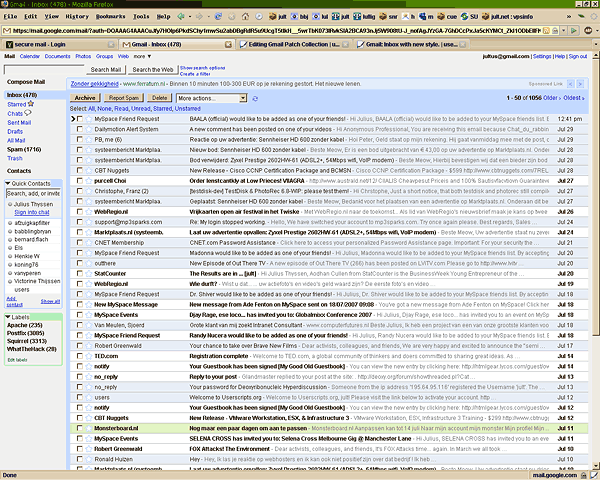This screenshot has width=600, height=480.
Task: Open the Tools menu
Action: click(x=141, y=16)
